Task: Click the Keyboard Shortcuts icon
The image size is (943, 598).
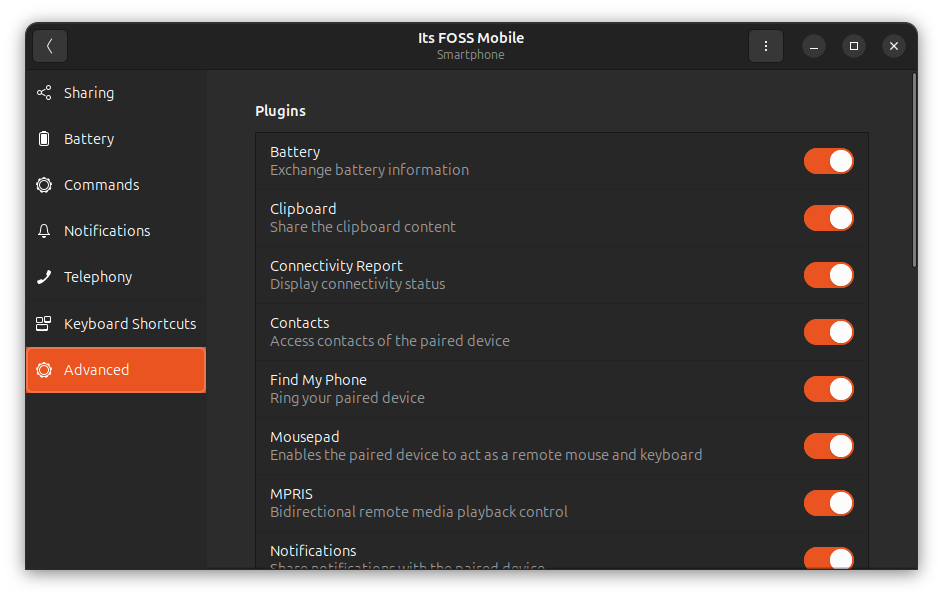Action: point(44,324)
